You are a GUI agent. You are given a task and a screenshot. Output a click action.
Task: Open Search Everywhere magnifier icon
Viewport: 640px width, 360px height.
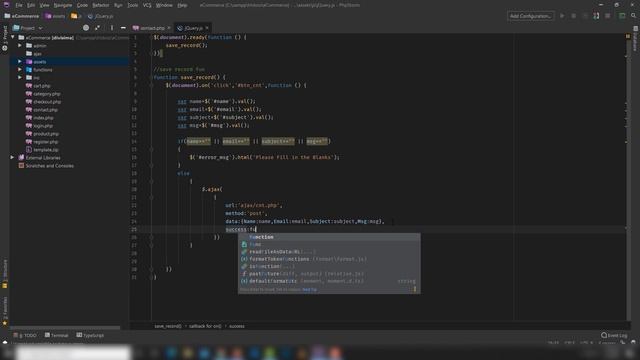[x=633, y=16]
